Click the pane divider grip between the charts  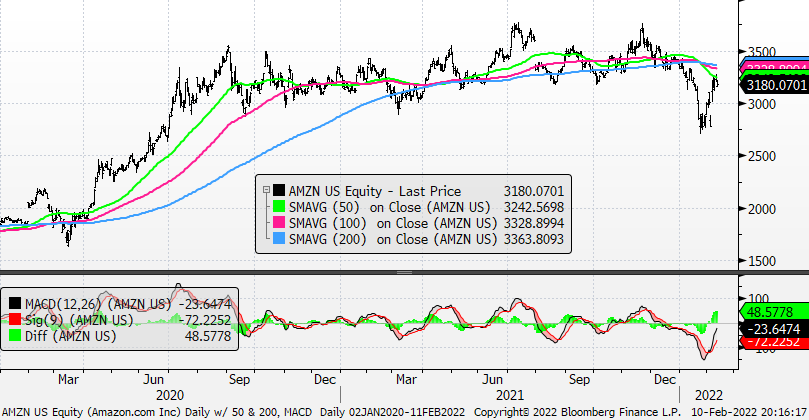pos(404,272)
